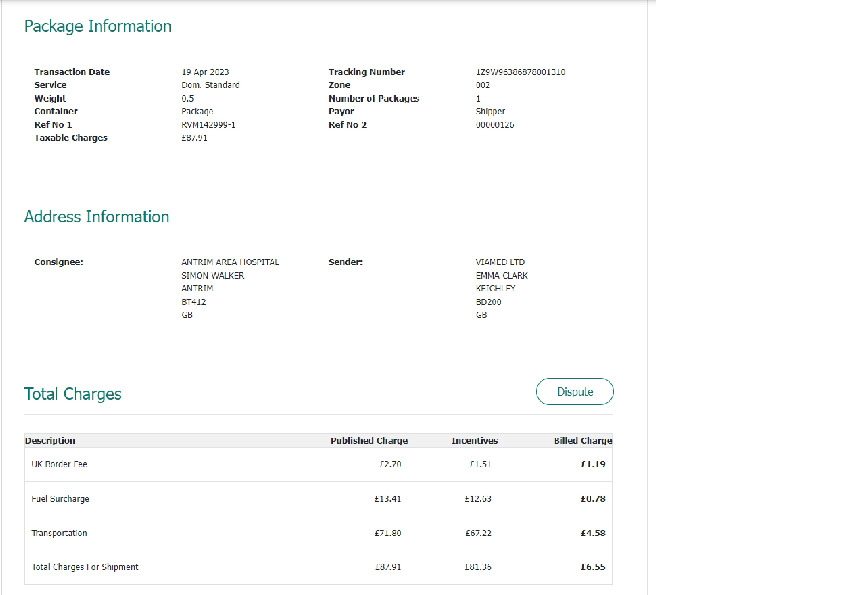
Task: Click Total Charges For Shipment row label
Action: coord(84,567)
